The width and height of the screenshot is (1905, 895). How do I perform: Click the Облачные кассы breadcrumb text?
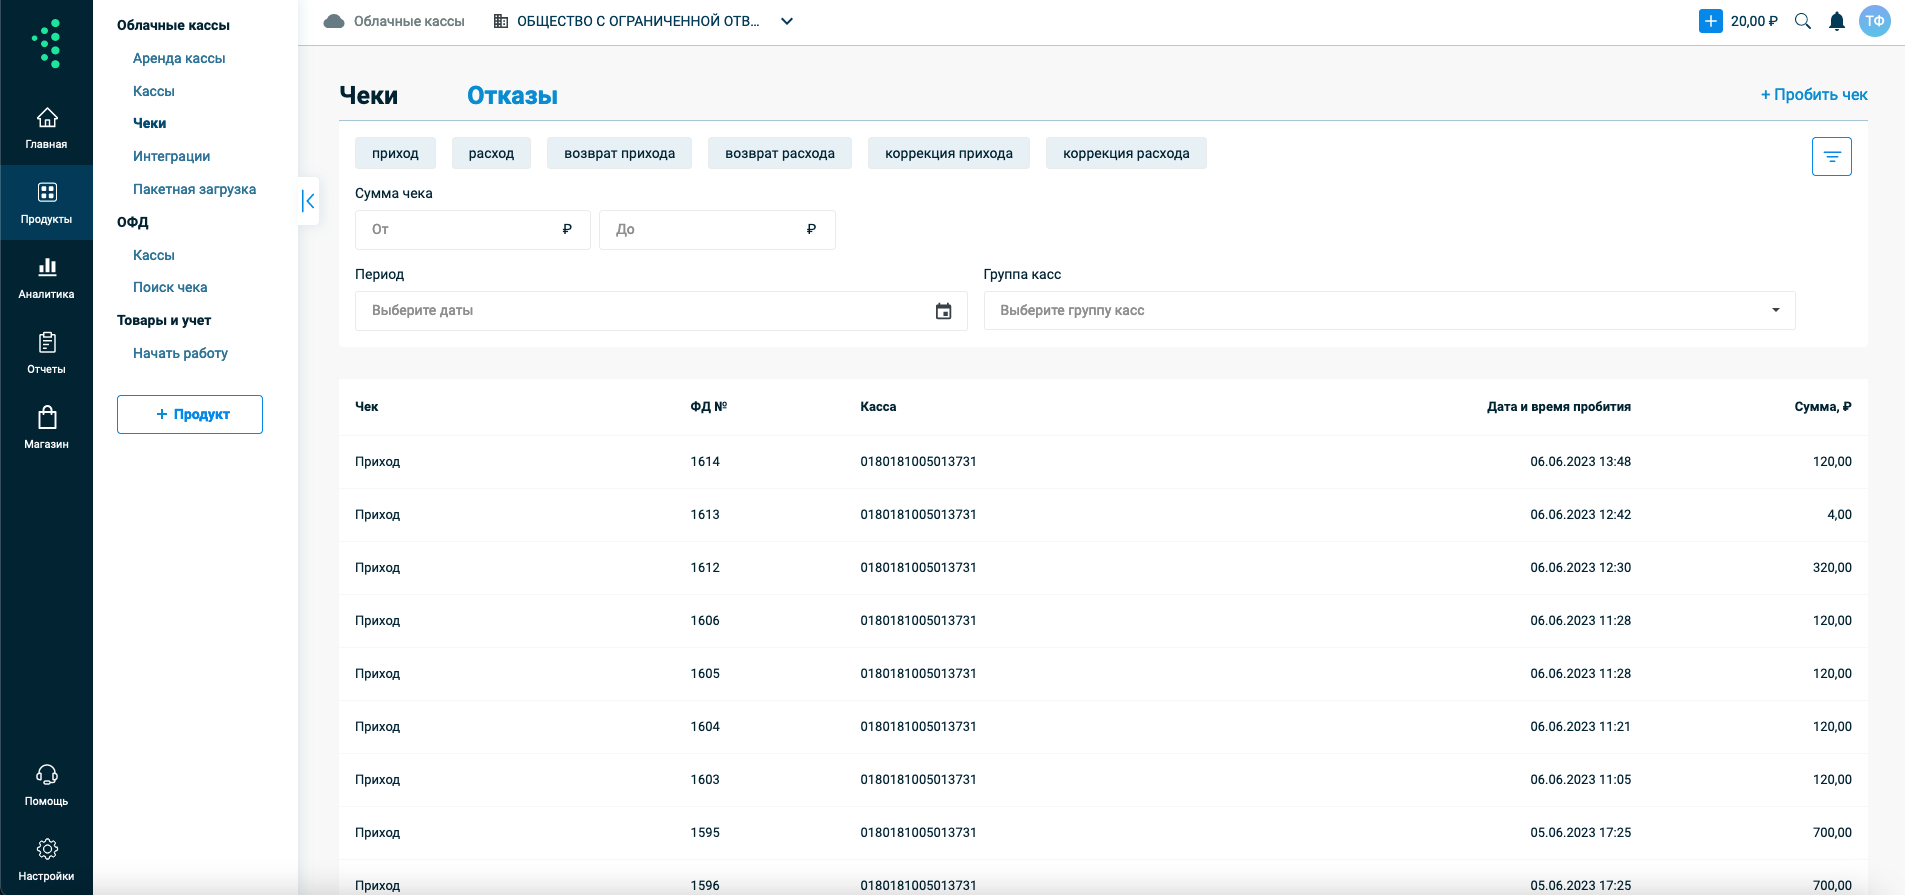(x=409, y=21)
